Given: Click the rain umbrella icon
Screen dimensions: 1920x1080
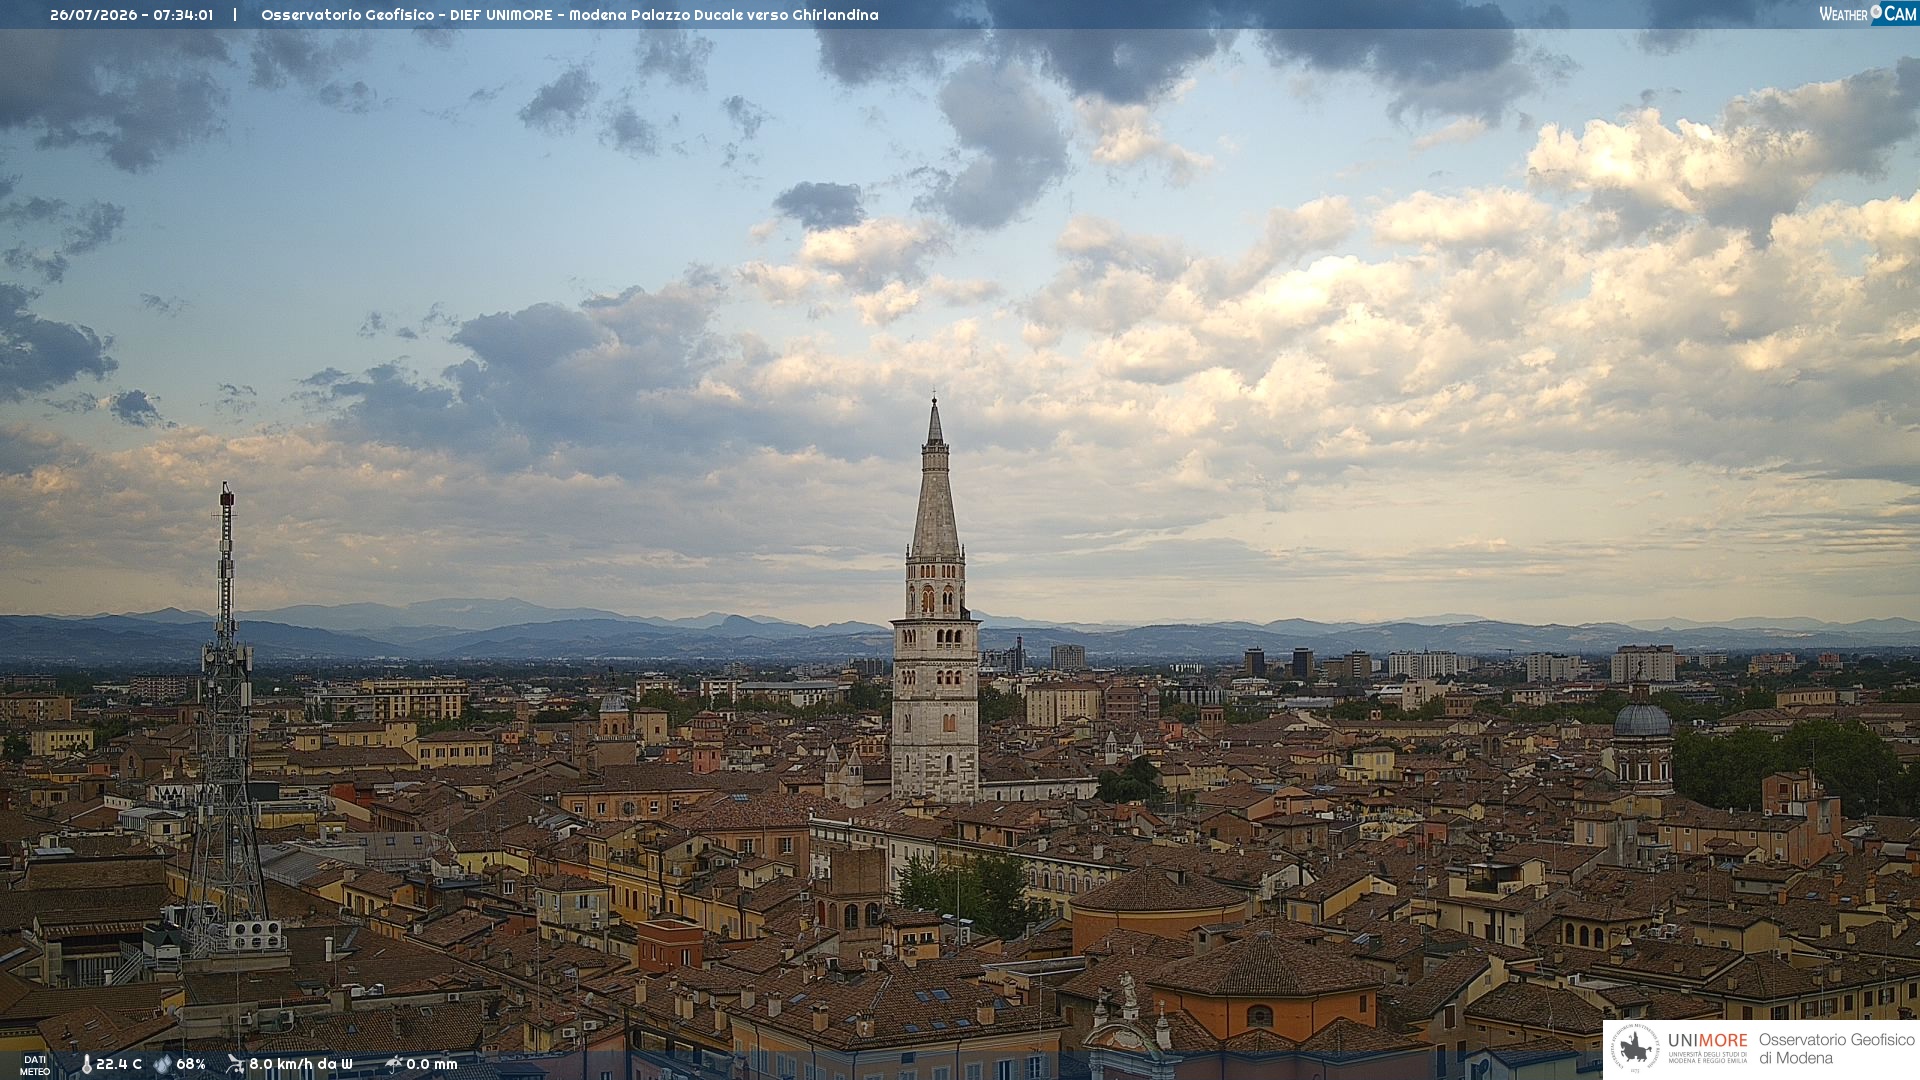Looking at the screenshot, I should 394,1064.
